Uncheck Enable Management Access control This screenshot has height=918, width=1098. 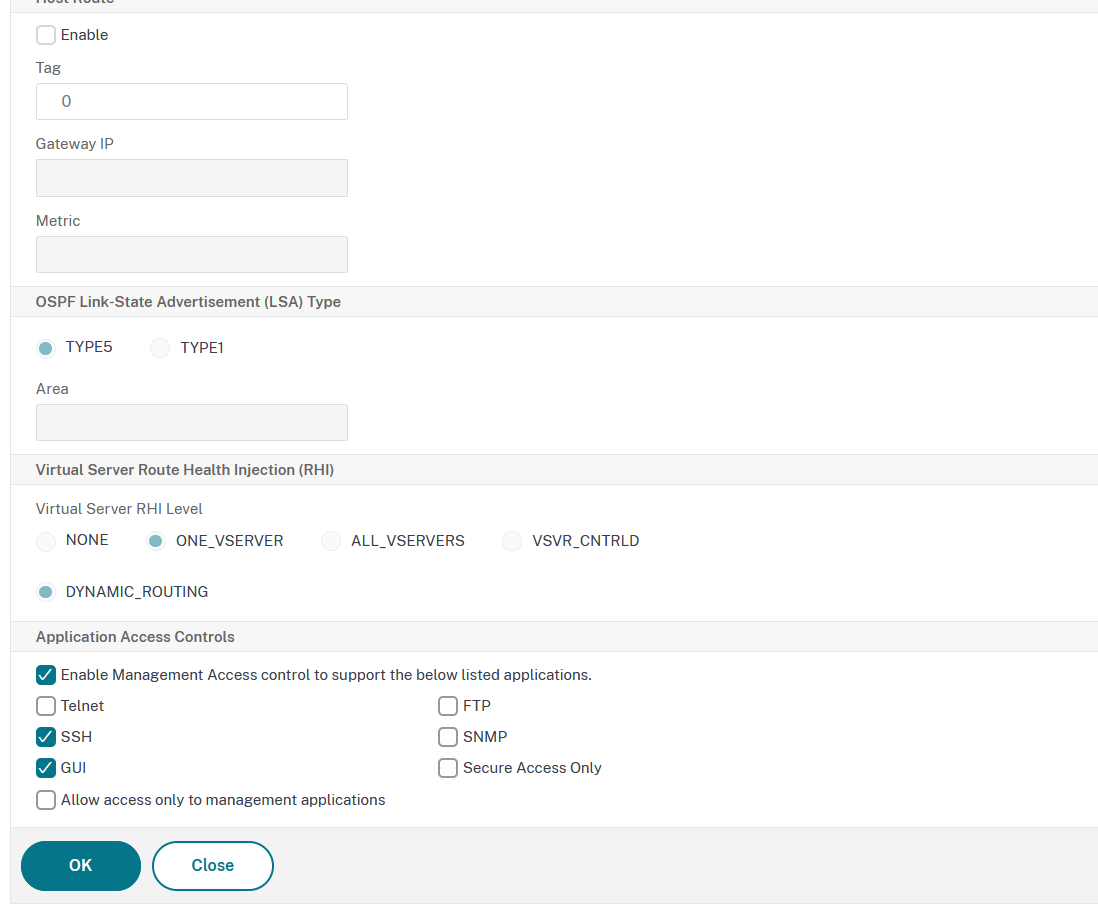(x=45, y=675)
